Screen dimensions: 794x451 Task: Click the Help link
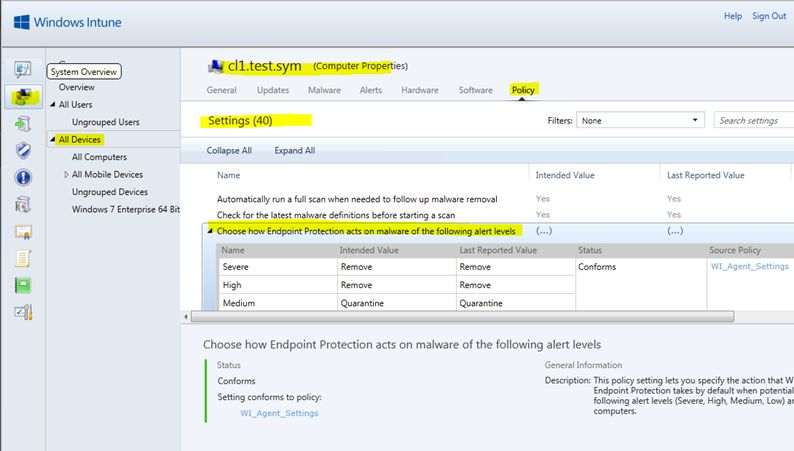pos(733,16)
